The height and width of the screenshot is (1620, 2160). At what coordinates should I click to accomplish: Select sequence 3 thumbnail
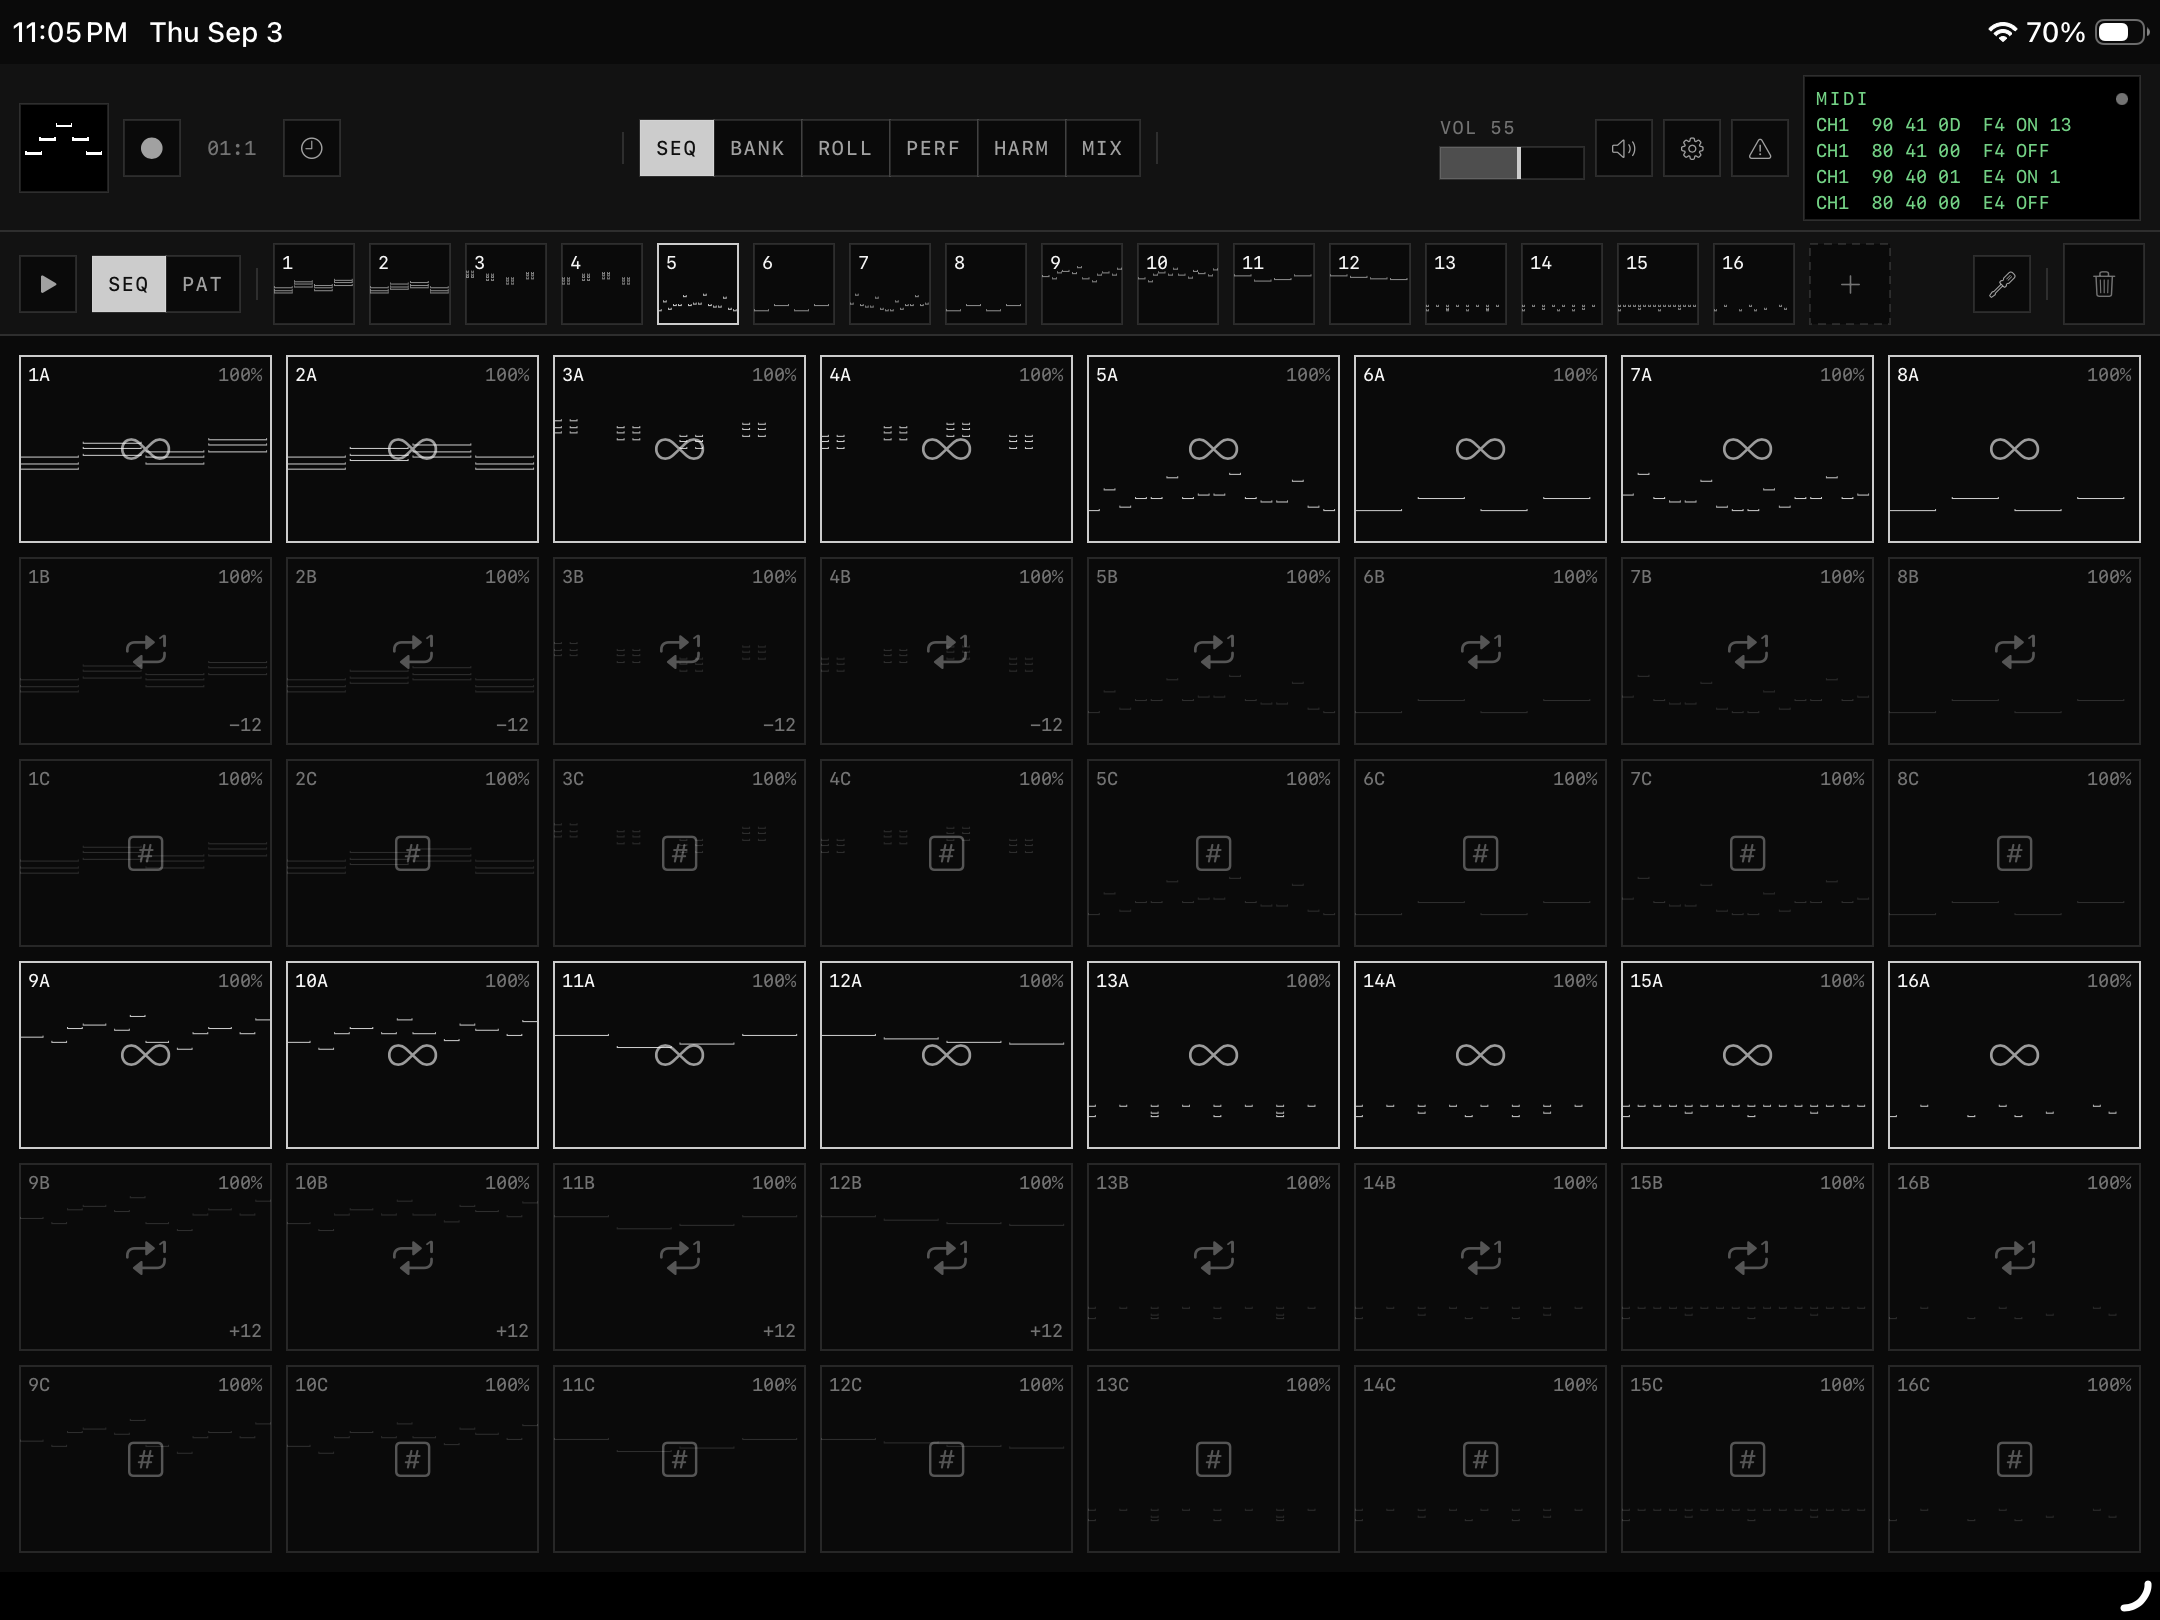click(x=506, y=284)
